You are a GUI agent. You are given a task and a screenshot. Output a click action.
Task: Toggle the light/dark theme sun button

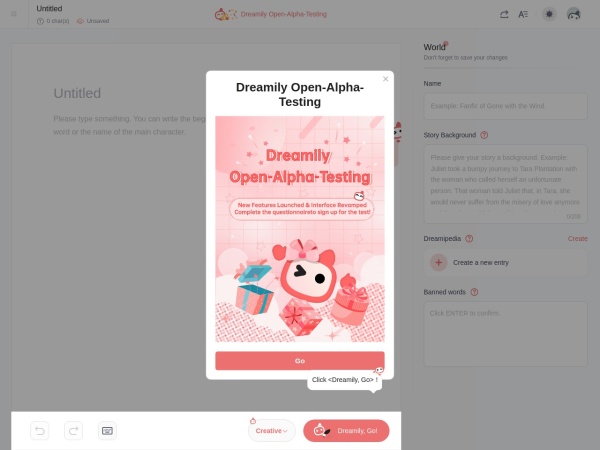click(x=549, y=14)
